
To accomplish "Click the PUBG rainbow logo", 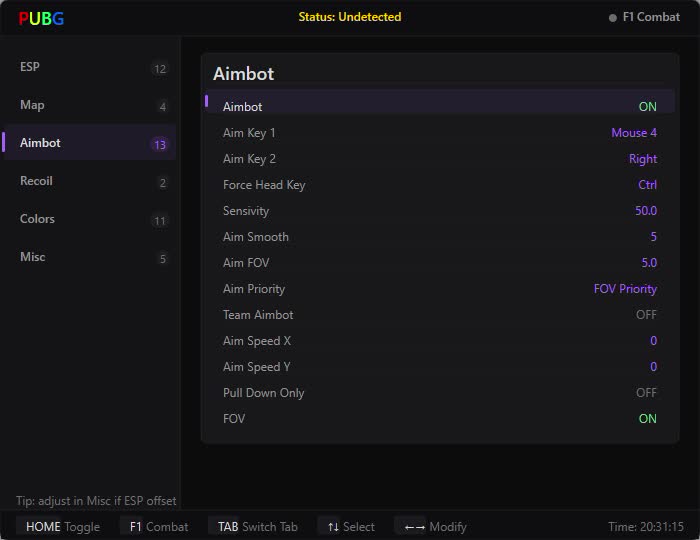I will point(41,18).
